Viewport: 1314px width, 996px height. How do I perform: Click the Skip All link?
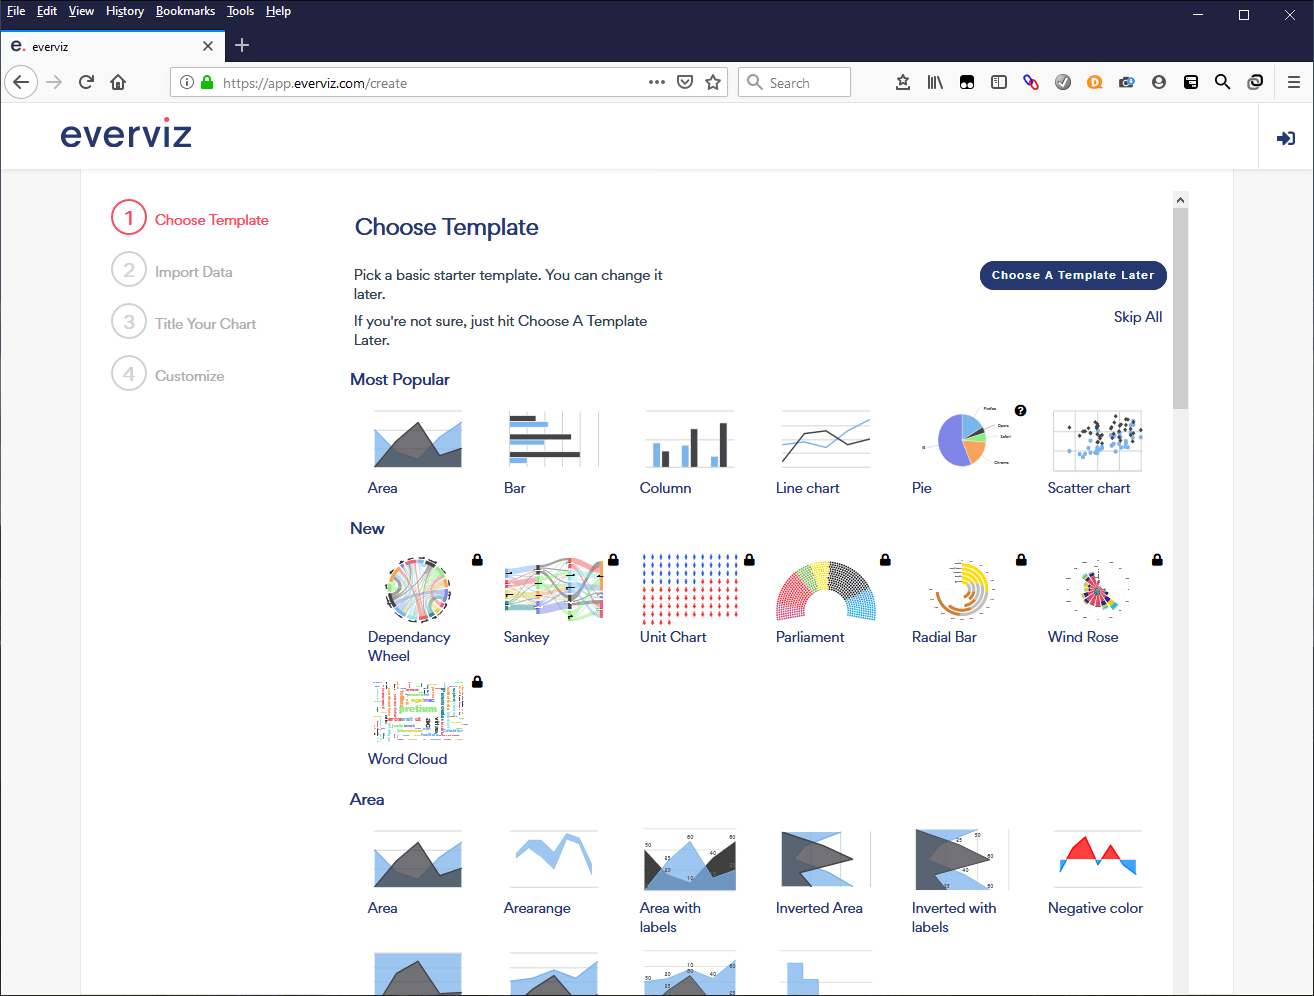[x=1138, y=316]
